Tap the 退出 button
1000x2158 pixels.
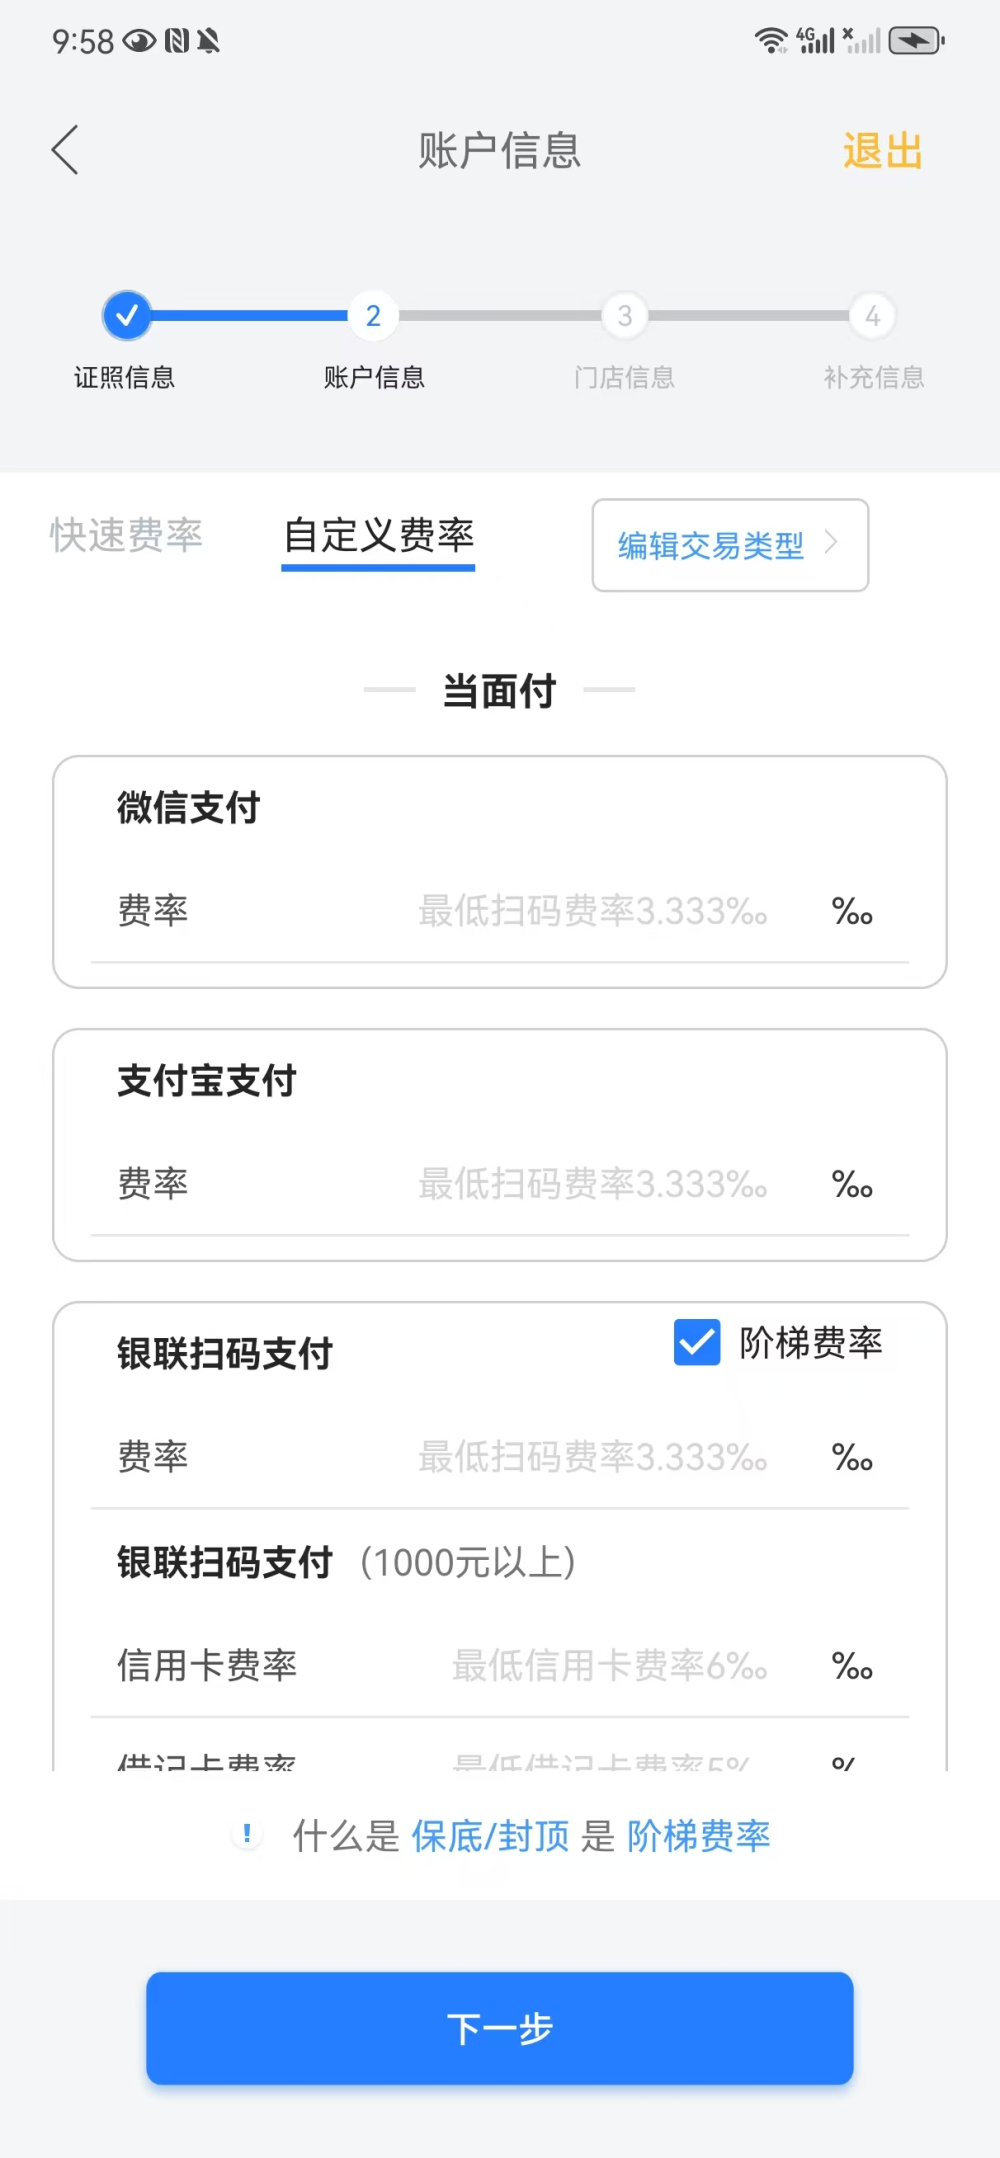click(882, 151)
